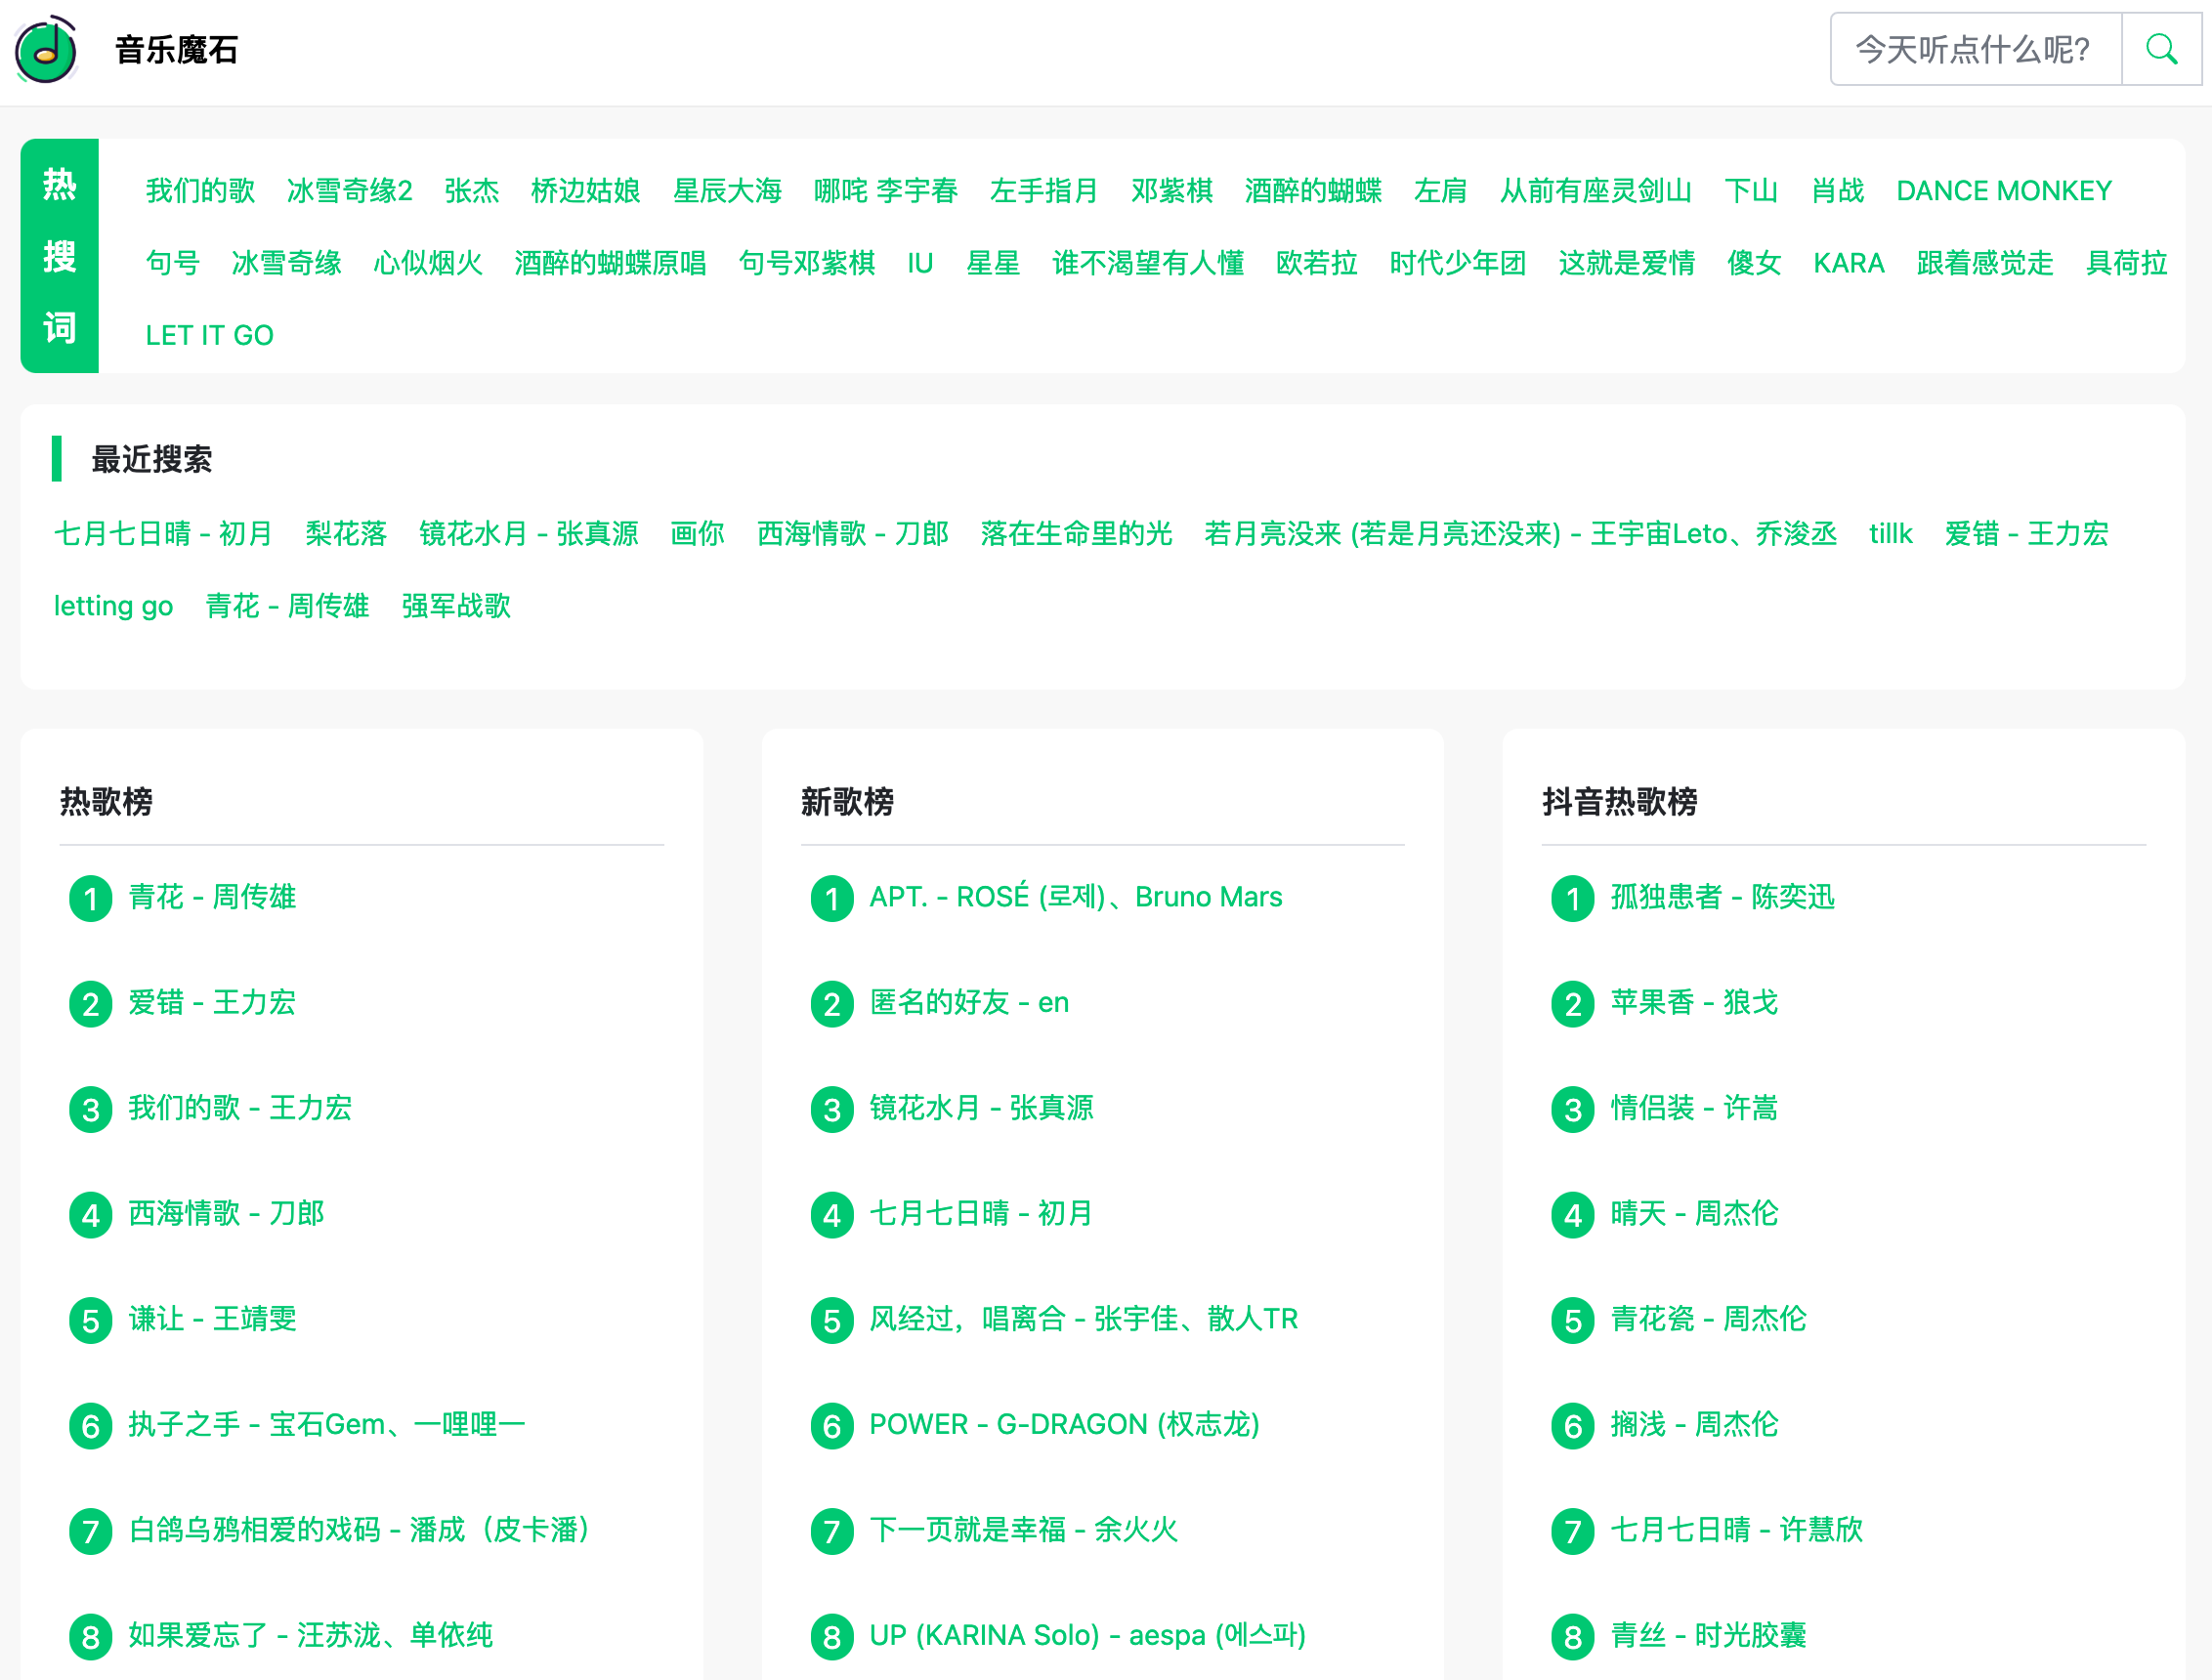Click rank 2 badge in 新歌榜
2212x1680 pixels.
pos(831,1004)
